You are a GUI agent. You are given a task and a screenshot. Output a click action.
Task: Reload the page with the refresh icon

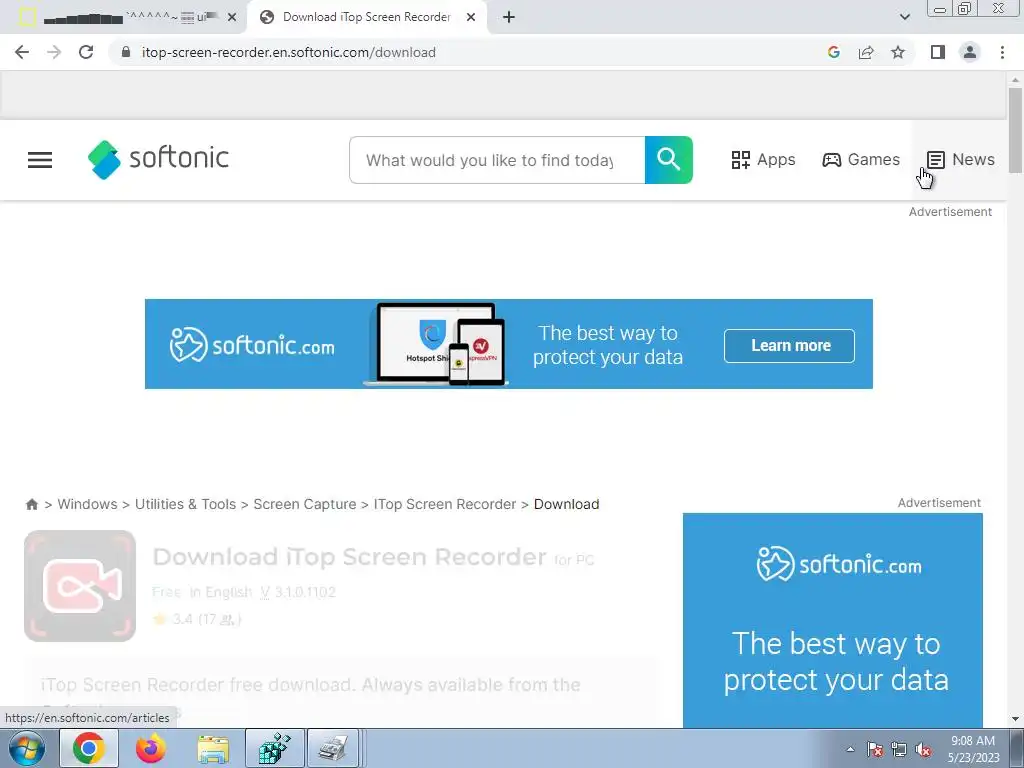[86, 52]
